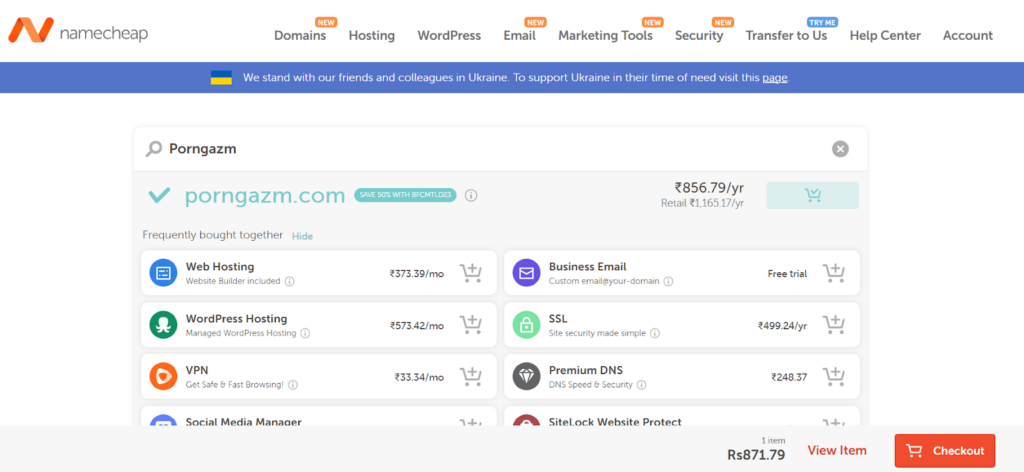Click the Web Hosting info icon
The width and height of the screenshot is (1024, 472).
(290, 281)
